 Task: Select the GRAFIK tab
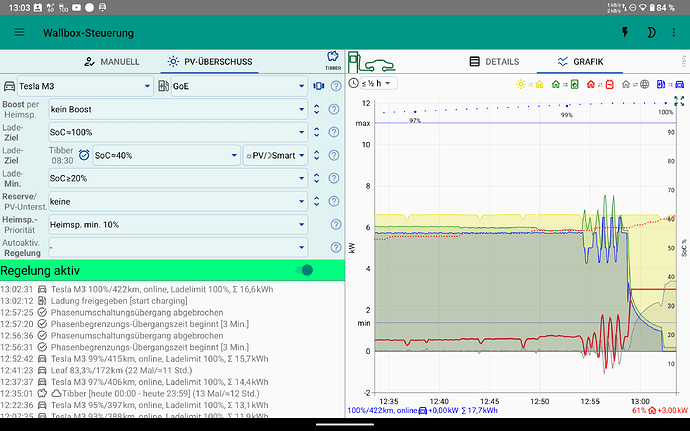(580, 62)
